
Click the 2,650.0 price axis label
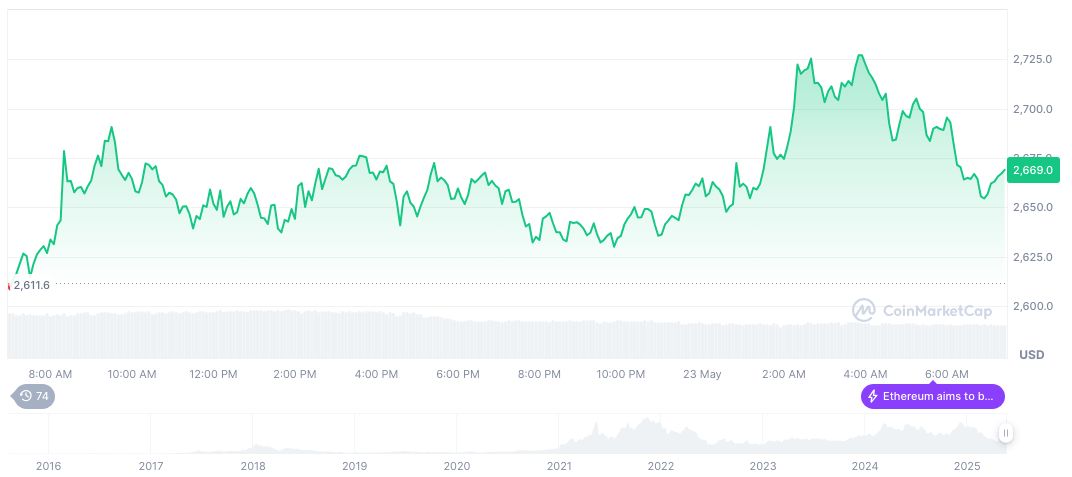click(x=1032, y=207)
